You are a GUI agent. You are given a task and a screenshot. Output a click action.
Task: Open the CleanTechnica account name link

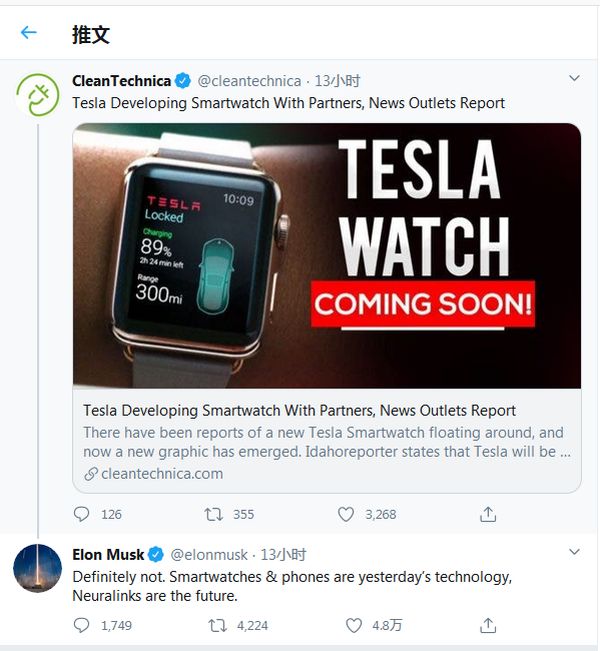[x=121, y=80]
